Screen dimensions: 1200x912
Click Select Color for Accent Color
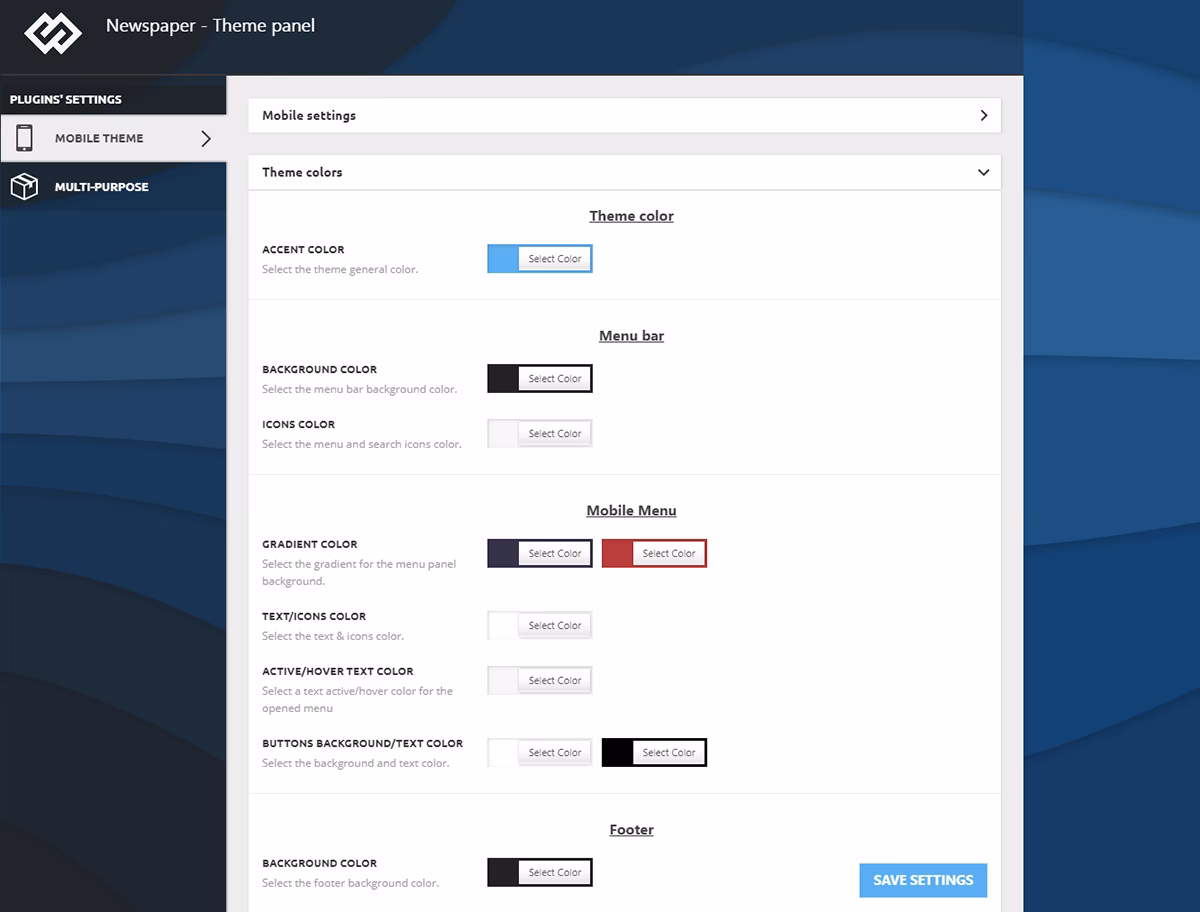(555, 259)
